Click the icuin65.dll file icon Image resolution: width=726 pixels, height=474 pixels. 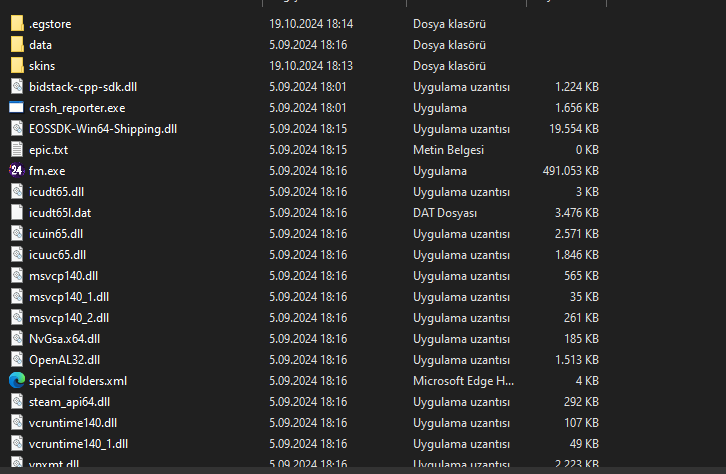click(17, 234)
